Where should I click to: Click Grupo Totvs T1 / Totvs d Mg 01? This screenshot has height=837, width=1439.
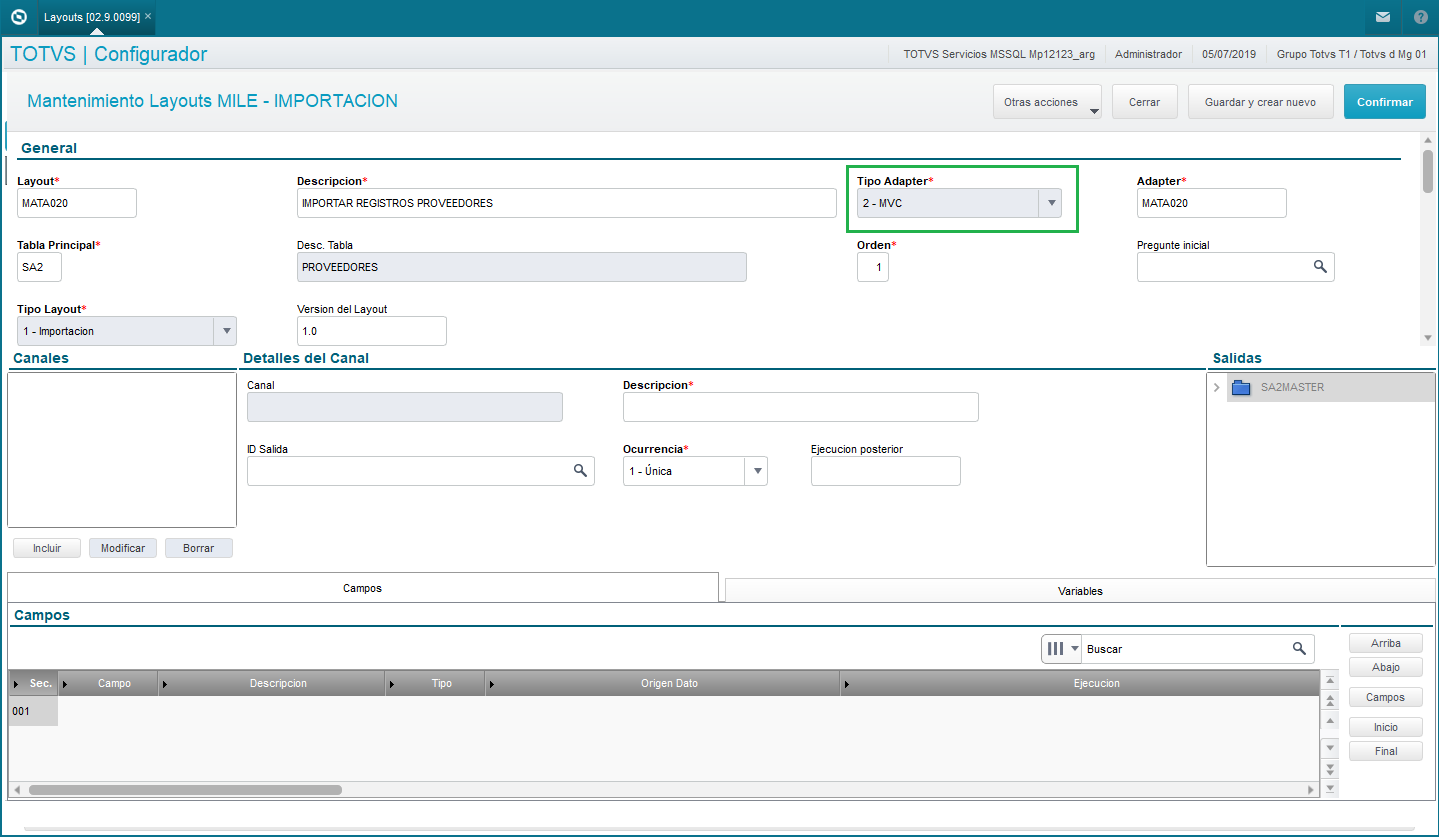(1351, 54)
